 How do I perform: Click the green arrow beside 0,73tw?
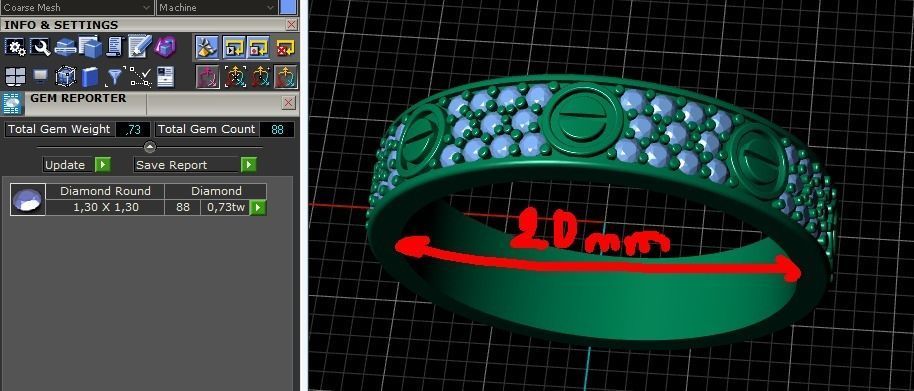258,207
